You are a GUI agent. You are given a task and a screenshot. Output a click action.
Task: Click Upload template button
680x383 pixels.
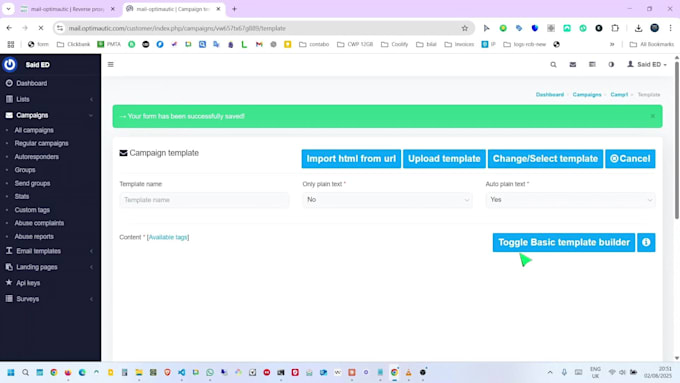click(x=444, y=159)
